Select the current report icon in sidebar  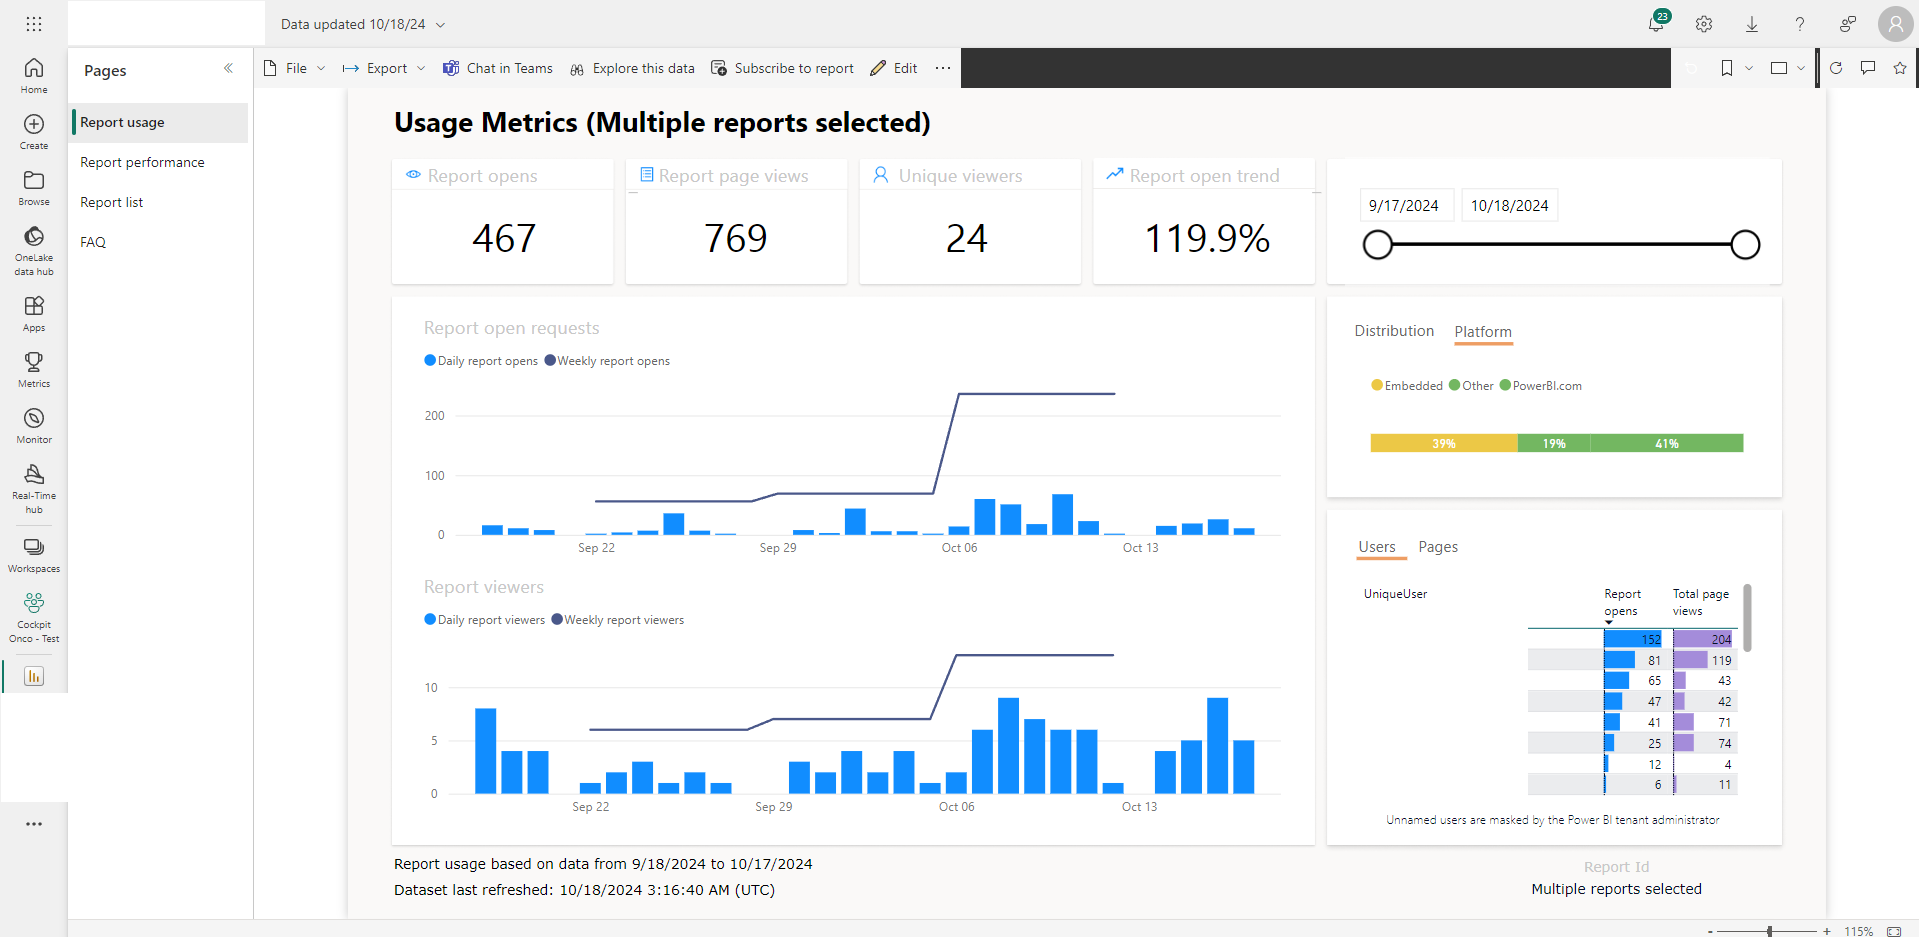[34, 676]
